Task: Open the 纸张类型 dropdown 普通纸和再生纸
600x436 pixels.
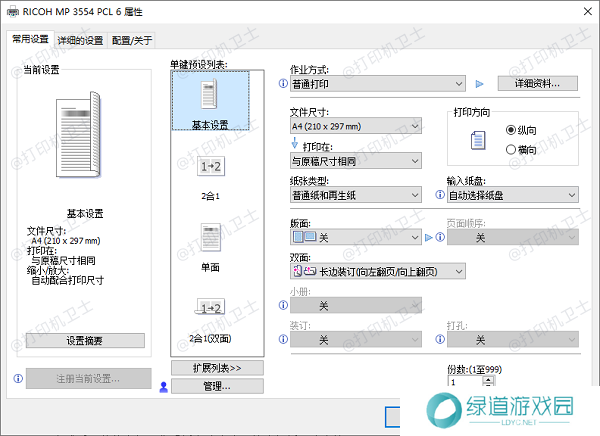Action: (x=356, y=195)
